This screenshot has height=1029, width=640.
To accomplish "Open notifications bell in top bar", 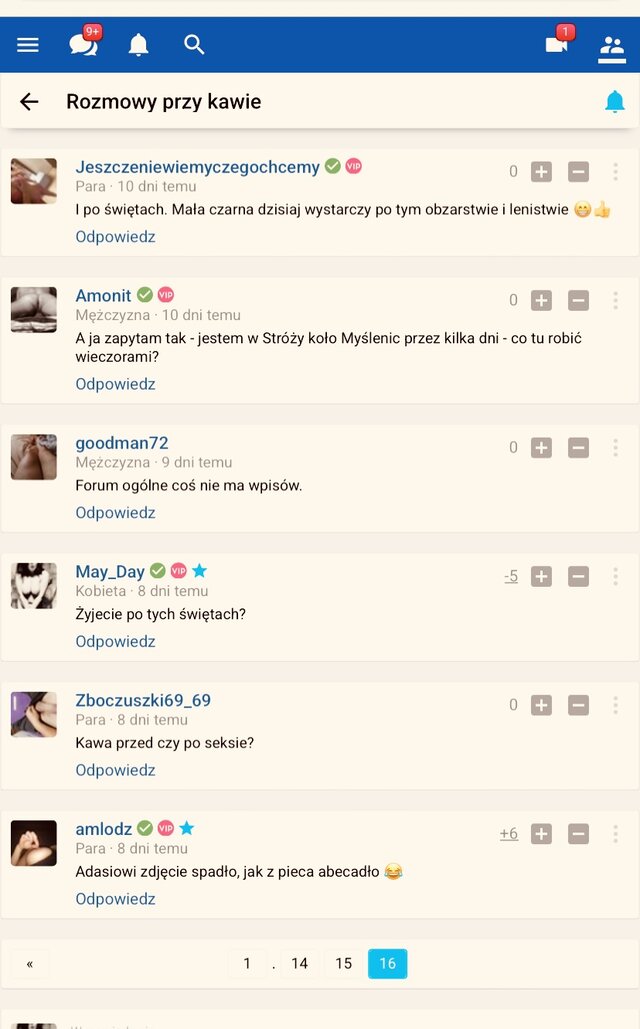I will (x=138, y=45).
